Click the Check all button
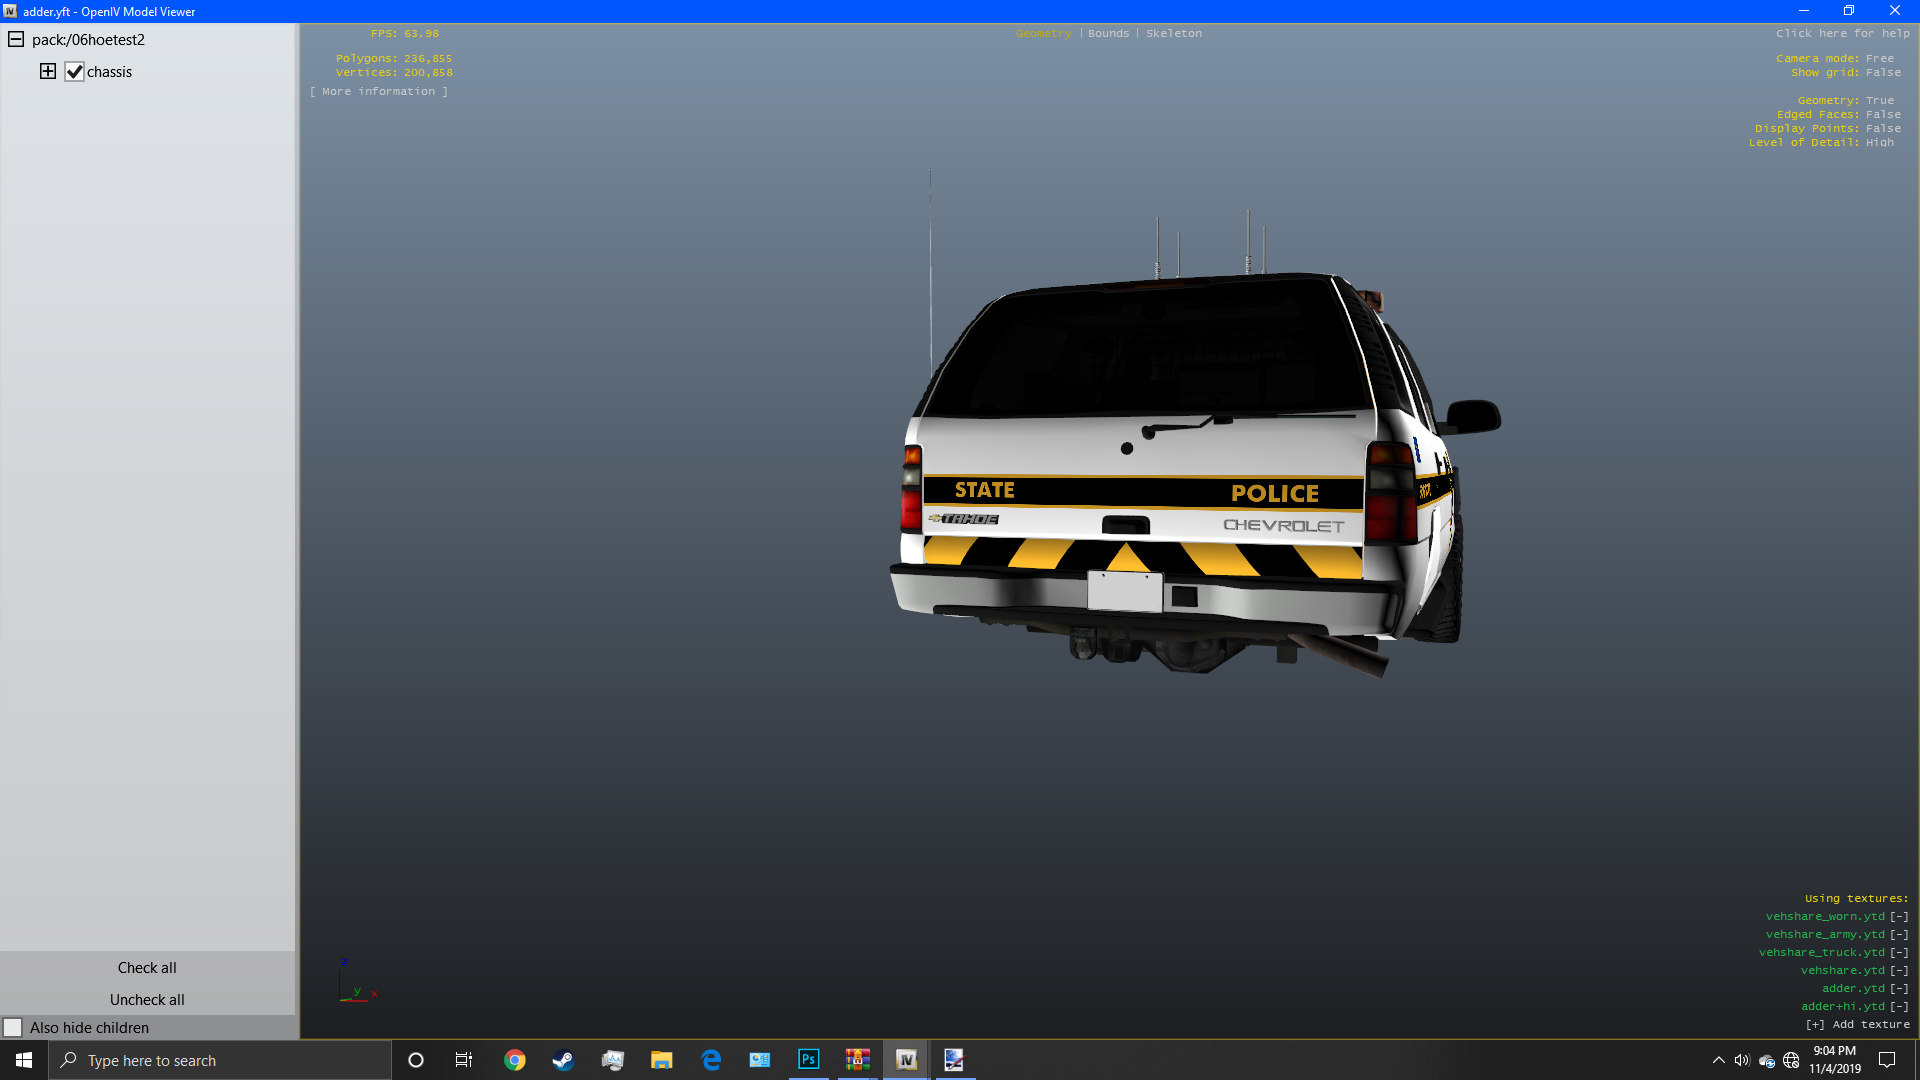The width and height of the screenshot is (1920, 1080). point(147,967)
